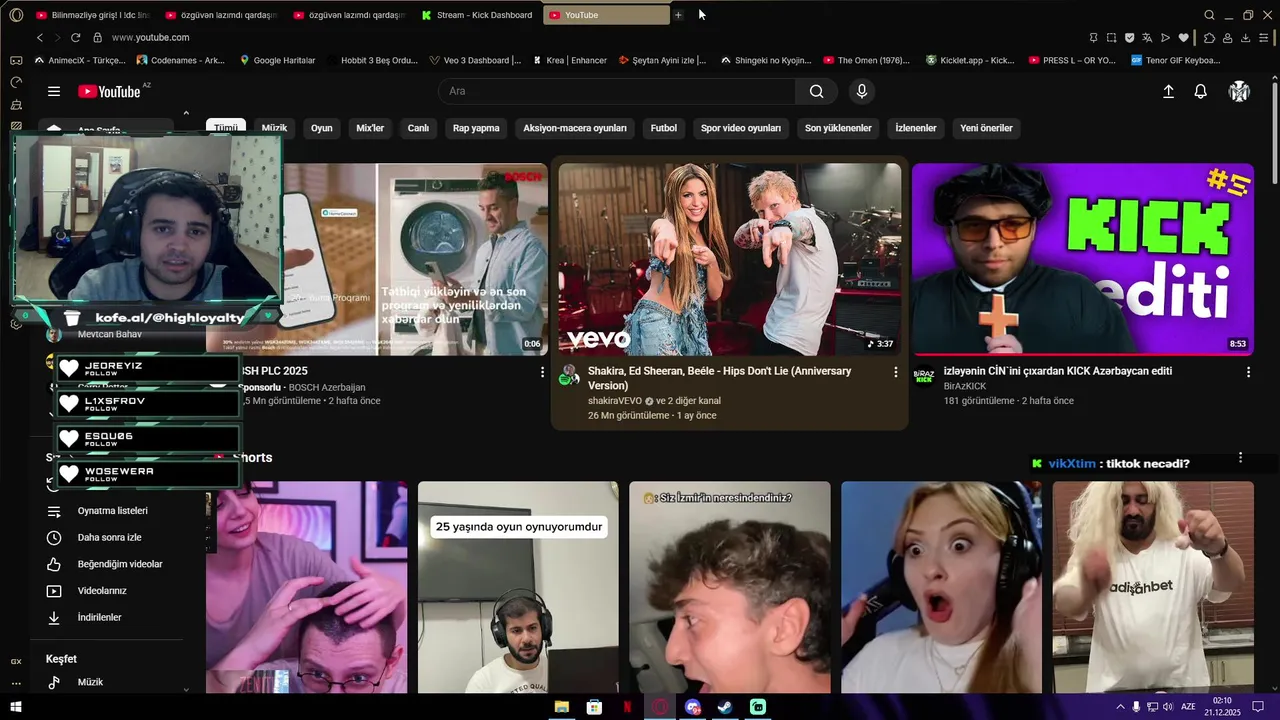1280x720 pixels.
Task: Open browser downloads icon
Action: click(x=1245, y=38)
